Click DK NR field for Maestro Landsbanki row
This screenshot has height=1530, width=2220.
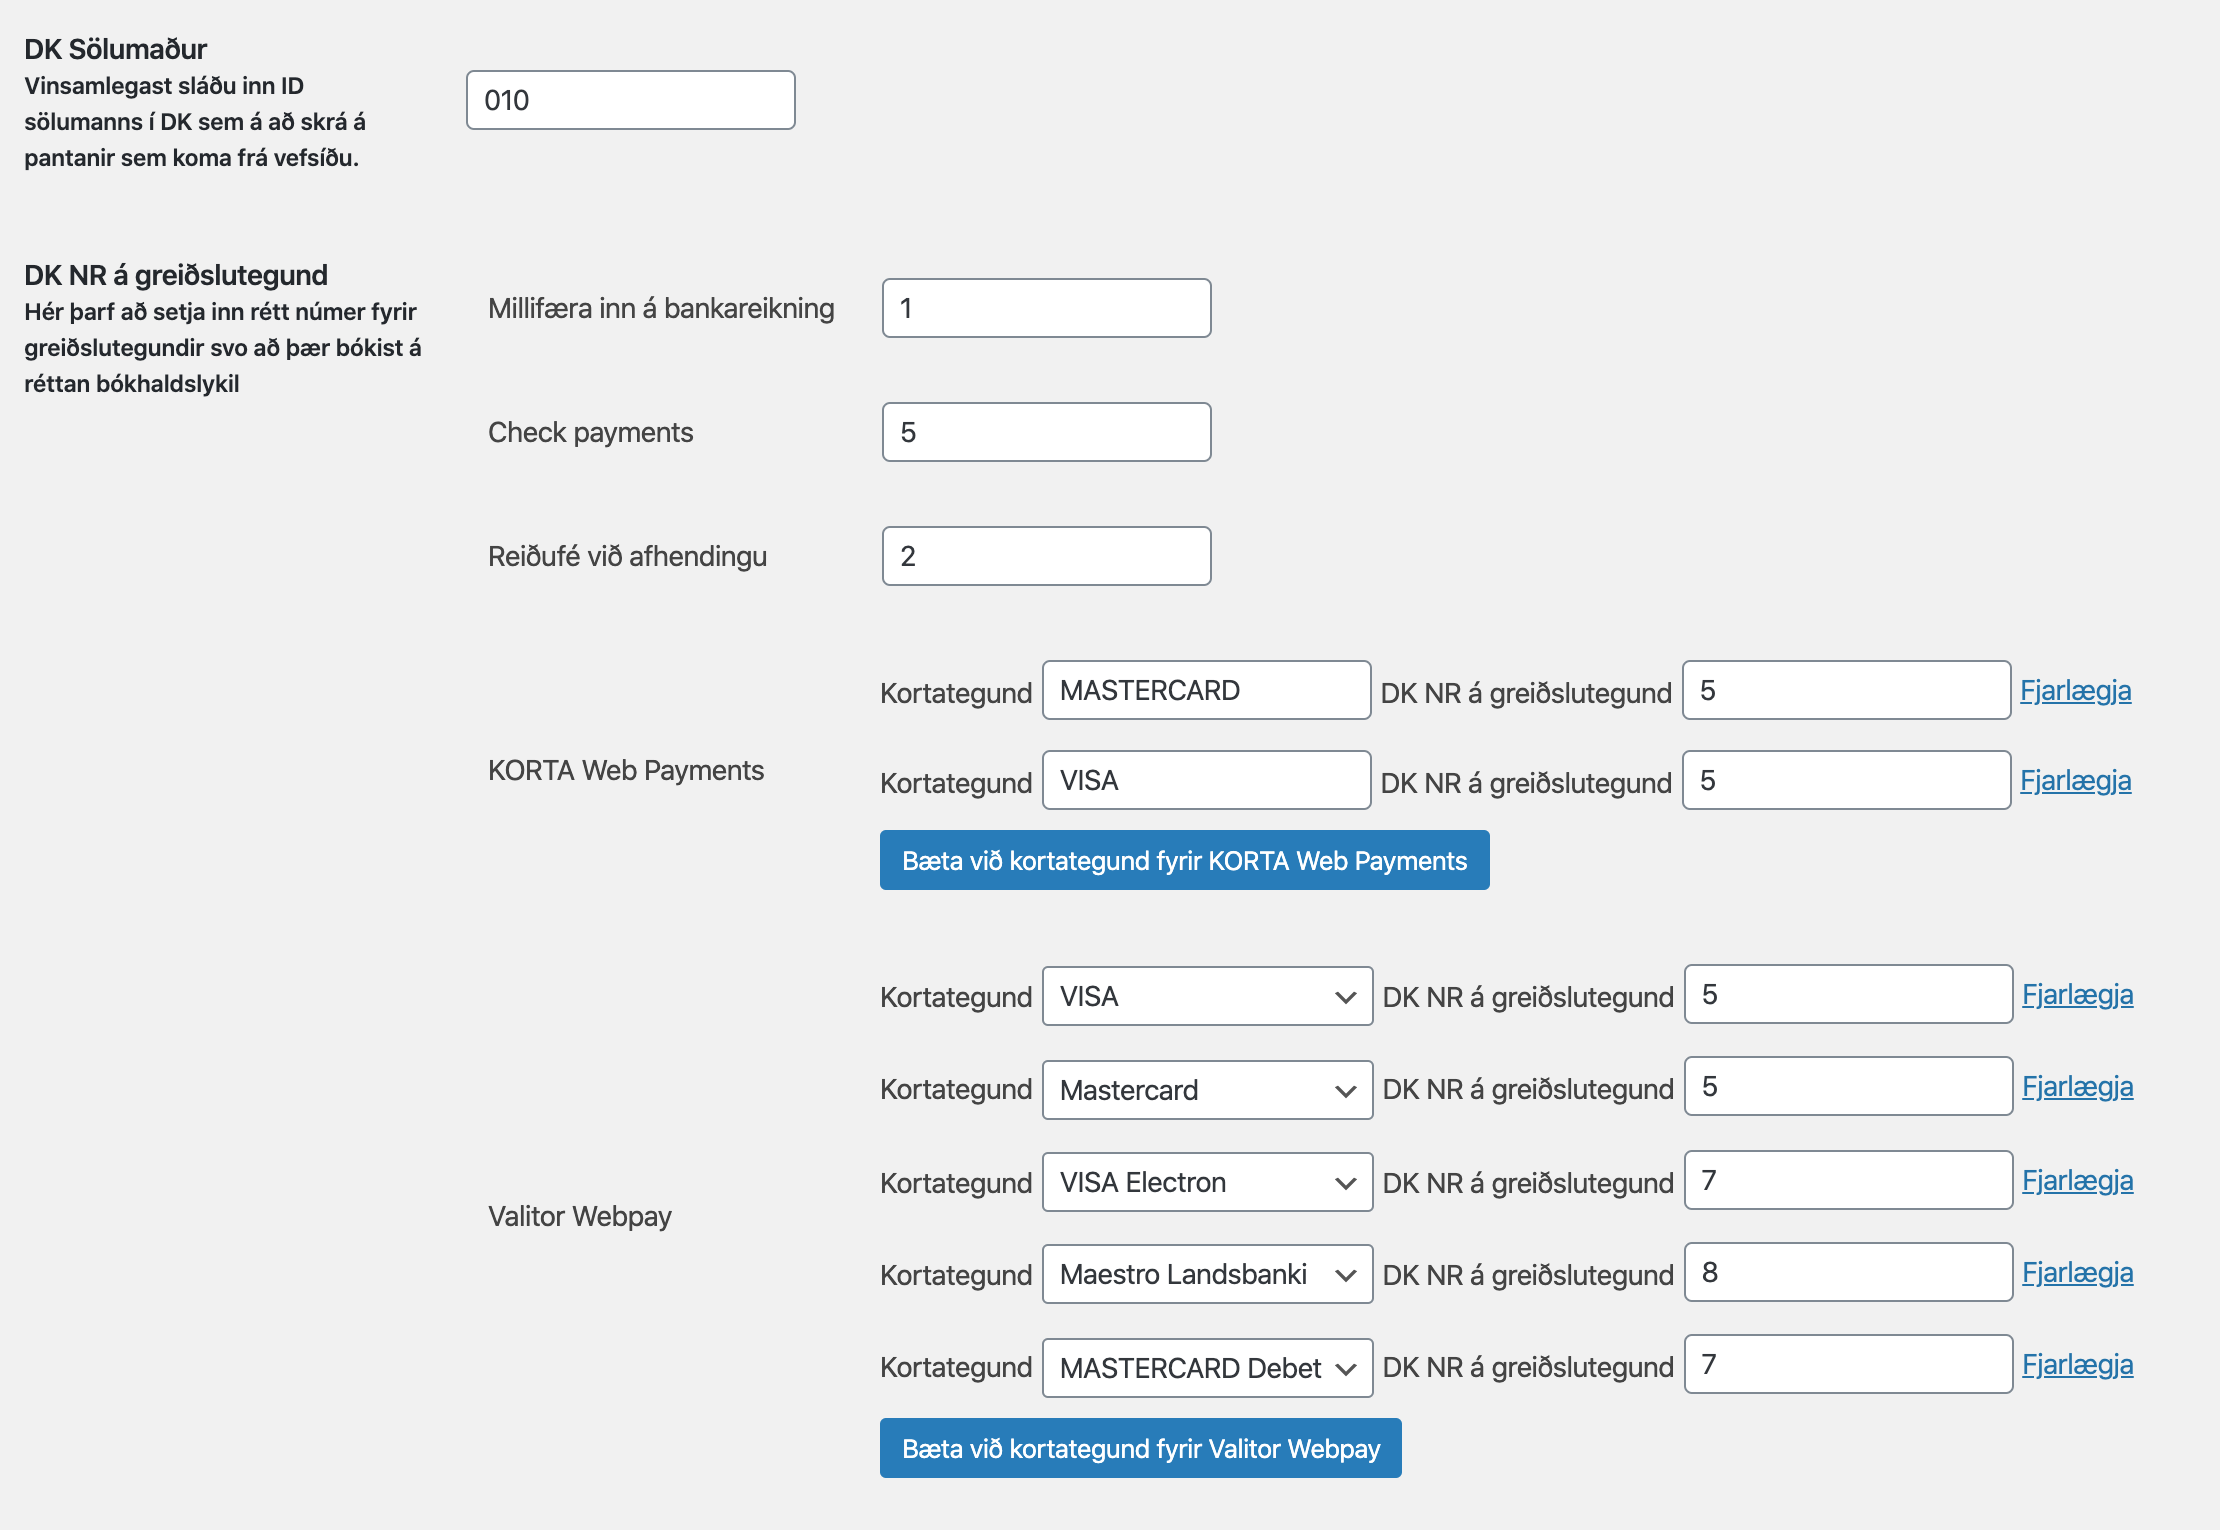1849,1272
